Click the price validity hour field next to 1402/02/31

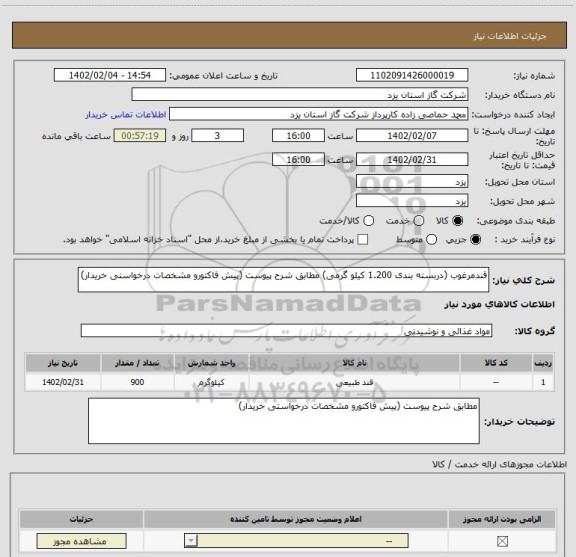click(x=298, y=159)
